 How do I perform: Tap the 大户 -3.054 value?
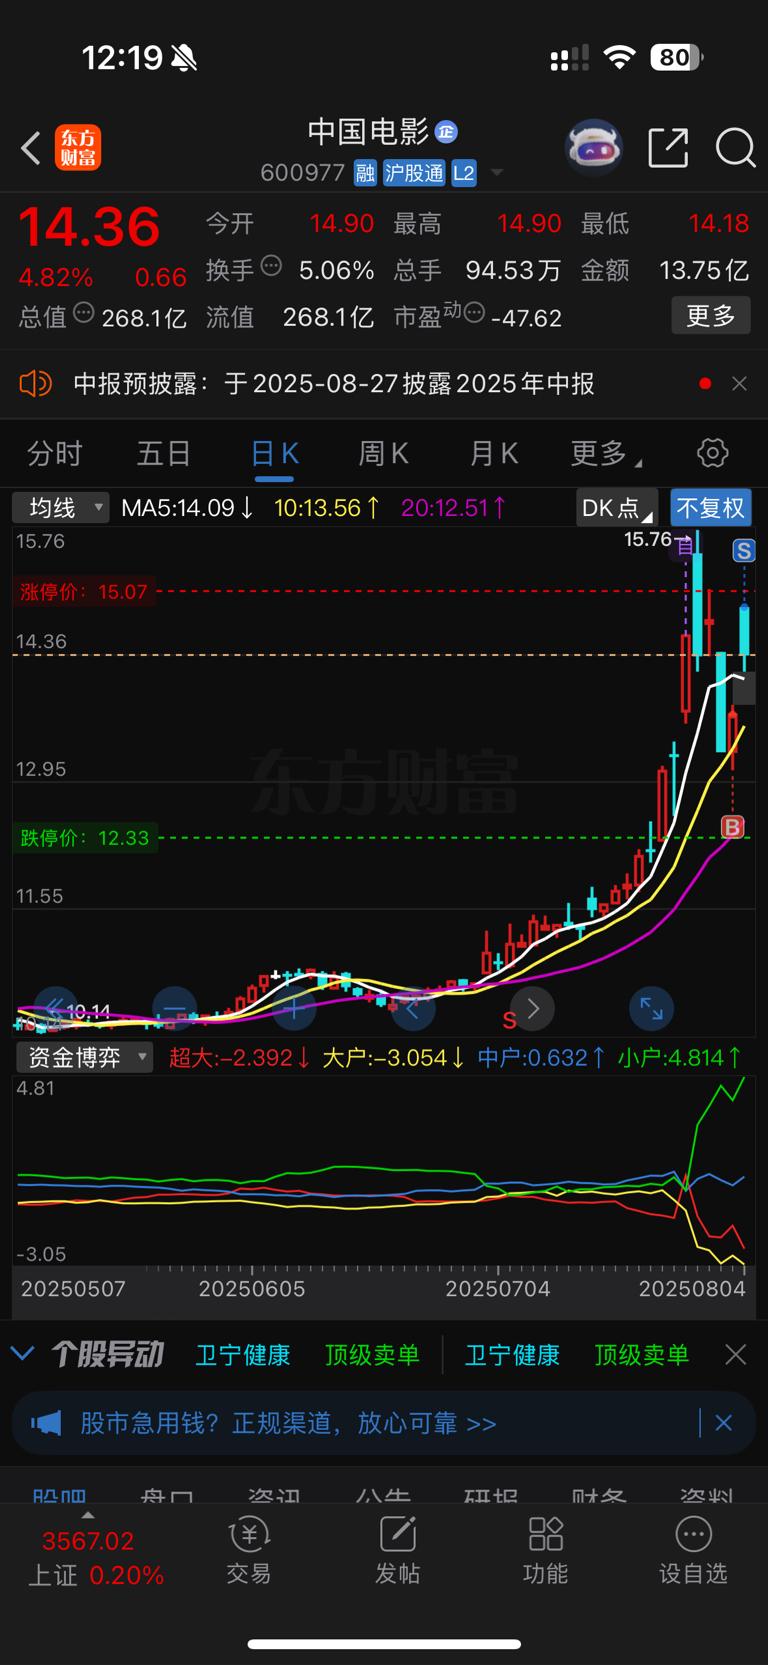pyautogui.click(x=394, y=1057)
